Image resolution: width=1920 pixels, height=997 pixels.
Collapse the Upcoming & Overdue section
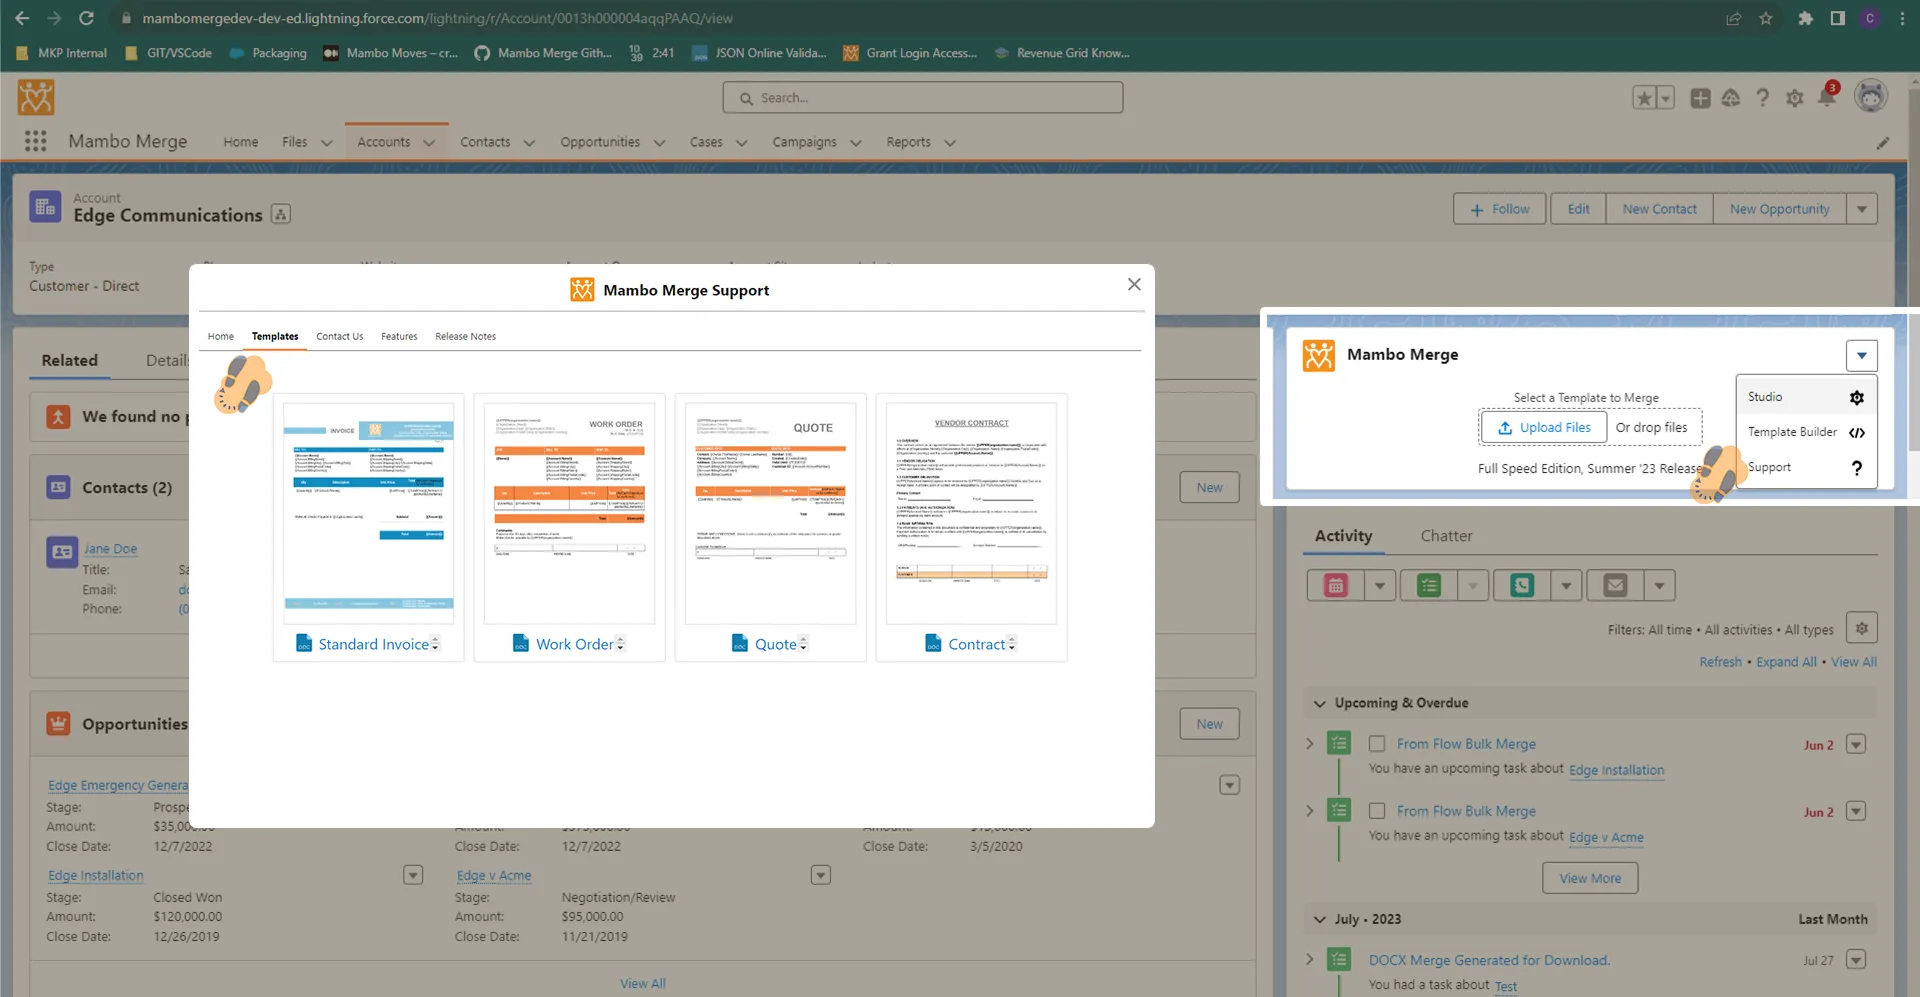pyautogui.click(x=1320, y=704)
